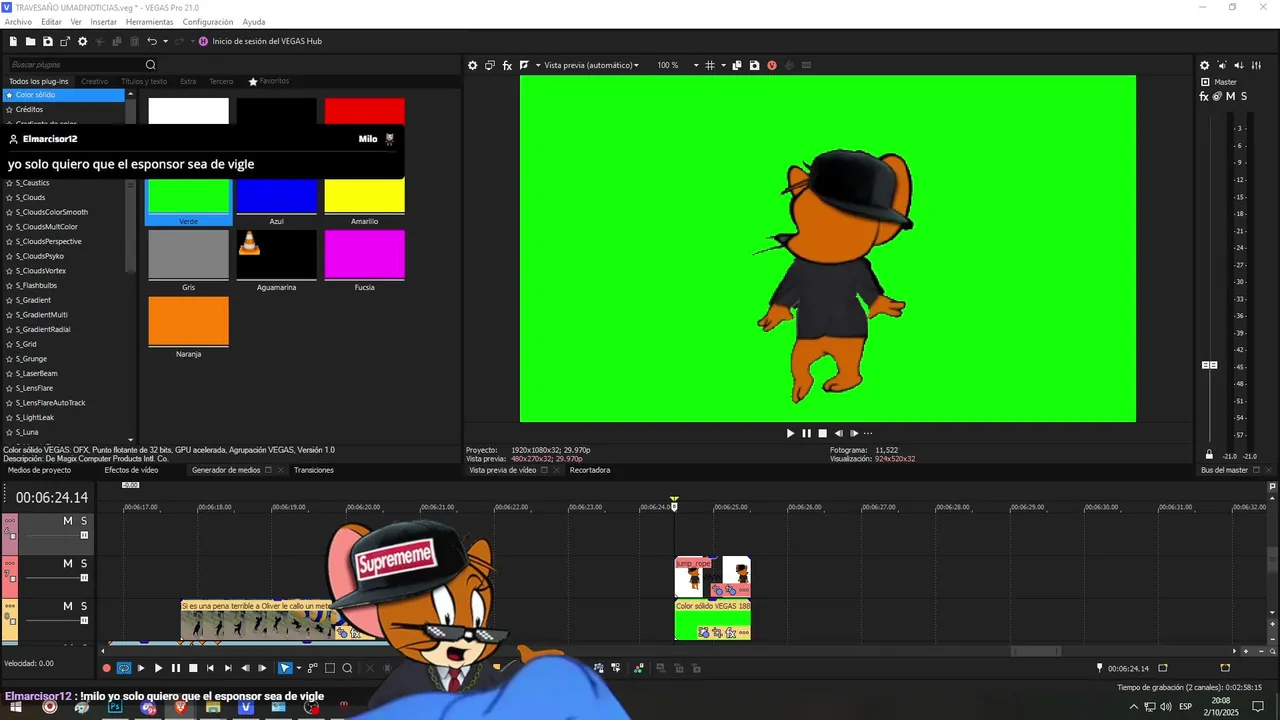Switch to Efectos de vídeo tab
Image resolution: width=1280 pixels, height=720 pixels.
[x=131, y=470]
